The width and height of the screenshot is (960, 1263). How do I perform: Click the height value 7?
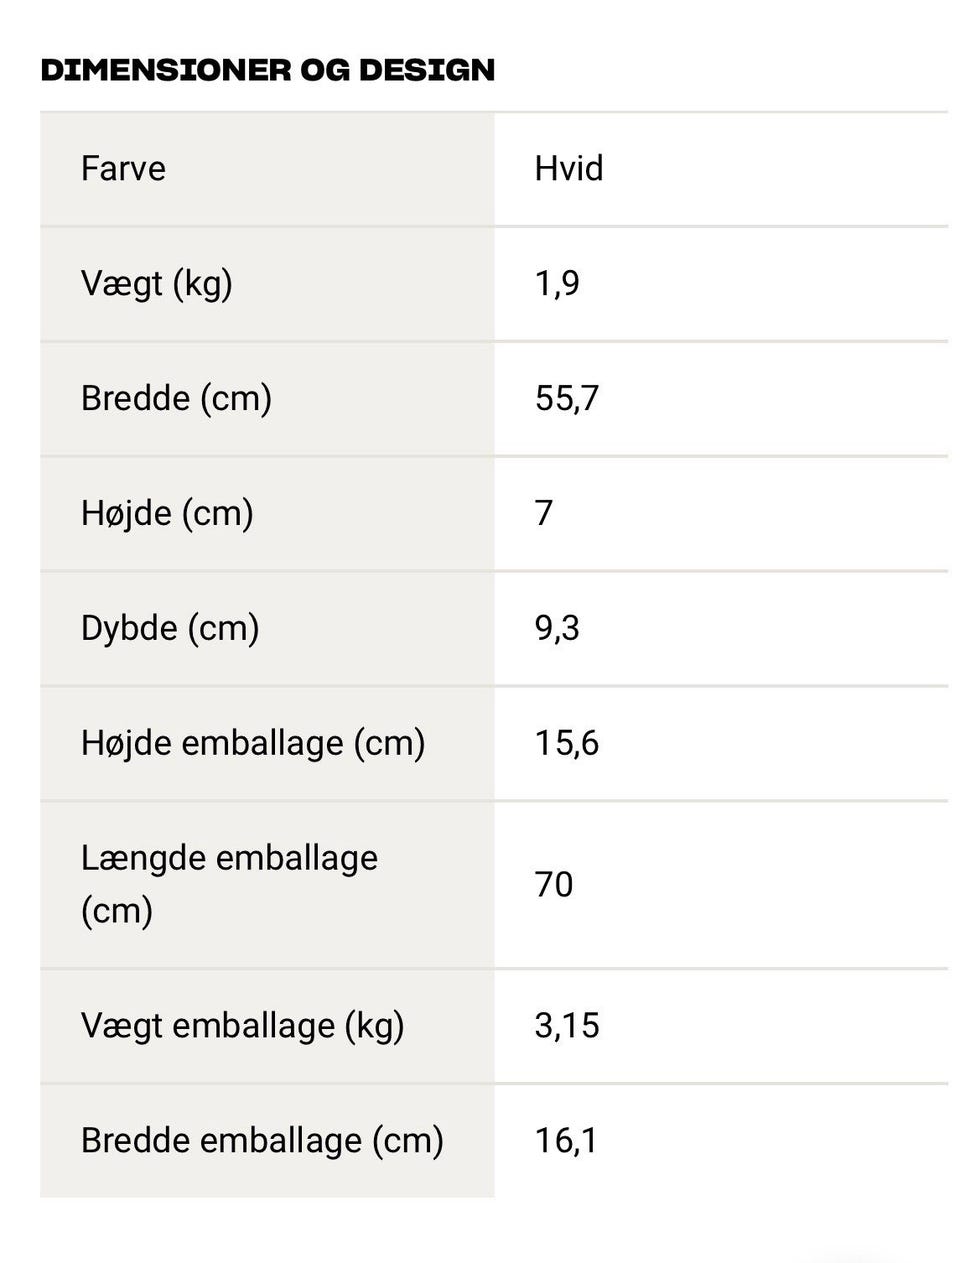click(x=544, y=513)
